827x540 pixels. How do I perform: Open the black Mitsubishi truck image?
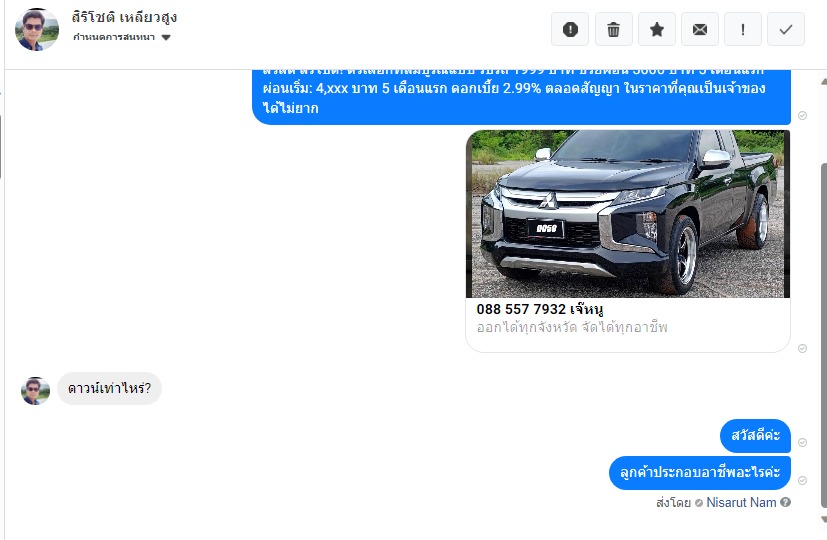pyautogui.click(x=628, y=214)
